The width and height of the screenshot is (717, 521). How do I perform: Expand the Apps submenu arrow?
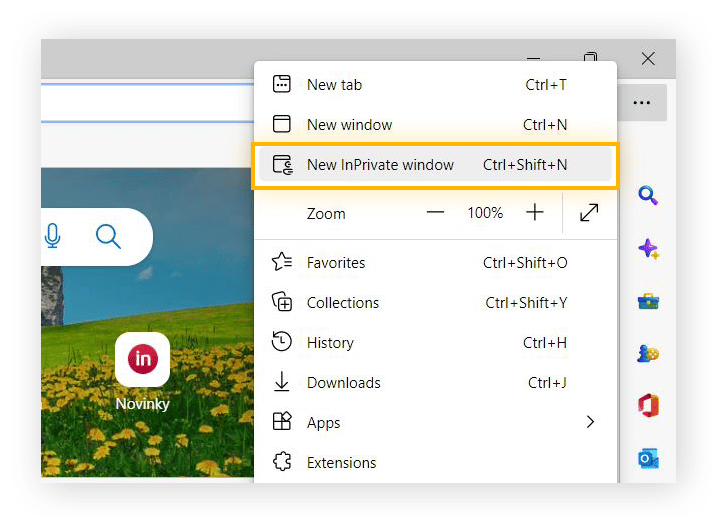click(590, 422)
